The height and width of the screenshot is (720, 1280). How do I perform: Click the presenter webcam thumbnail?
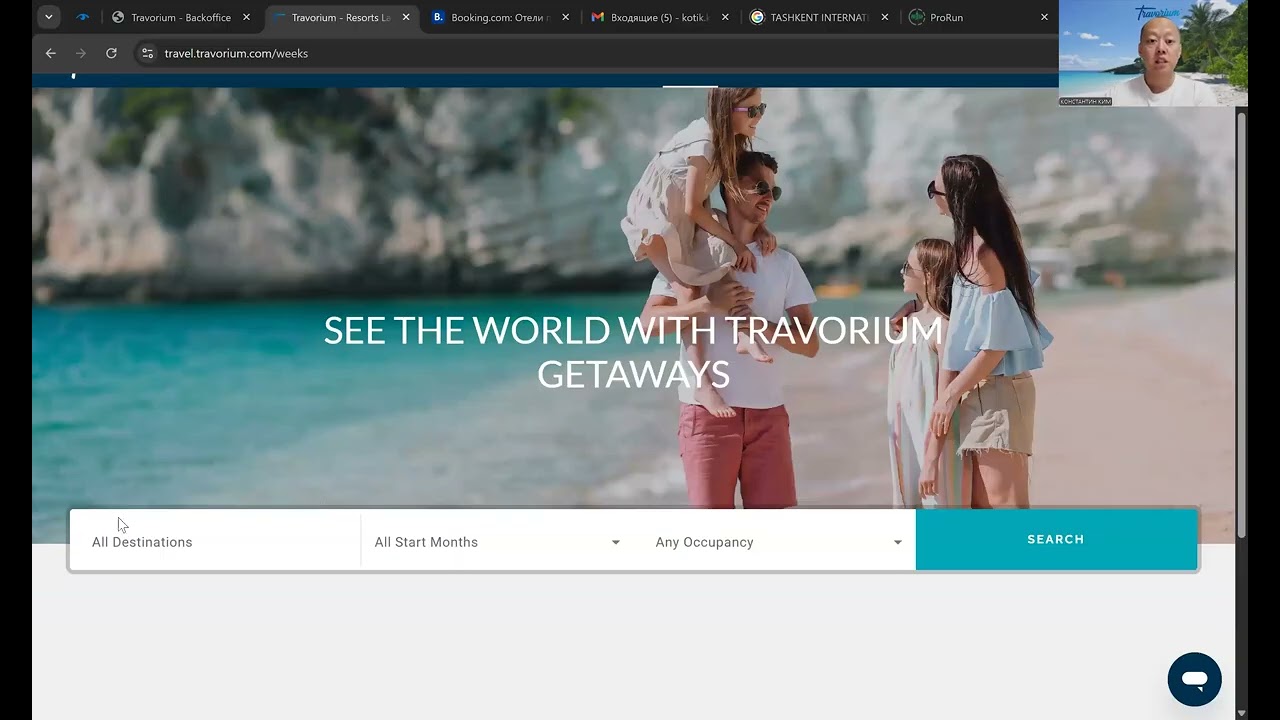(1153, 53)
